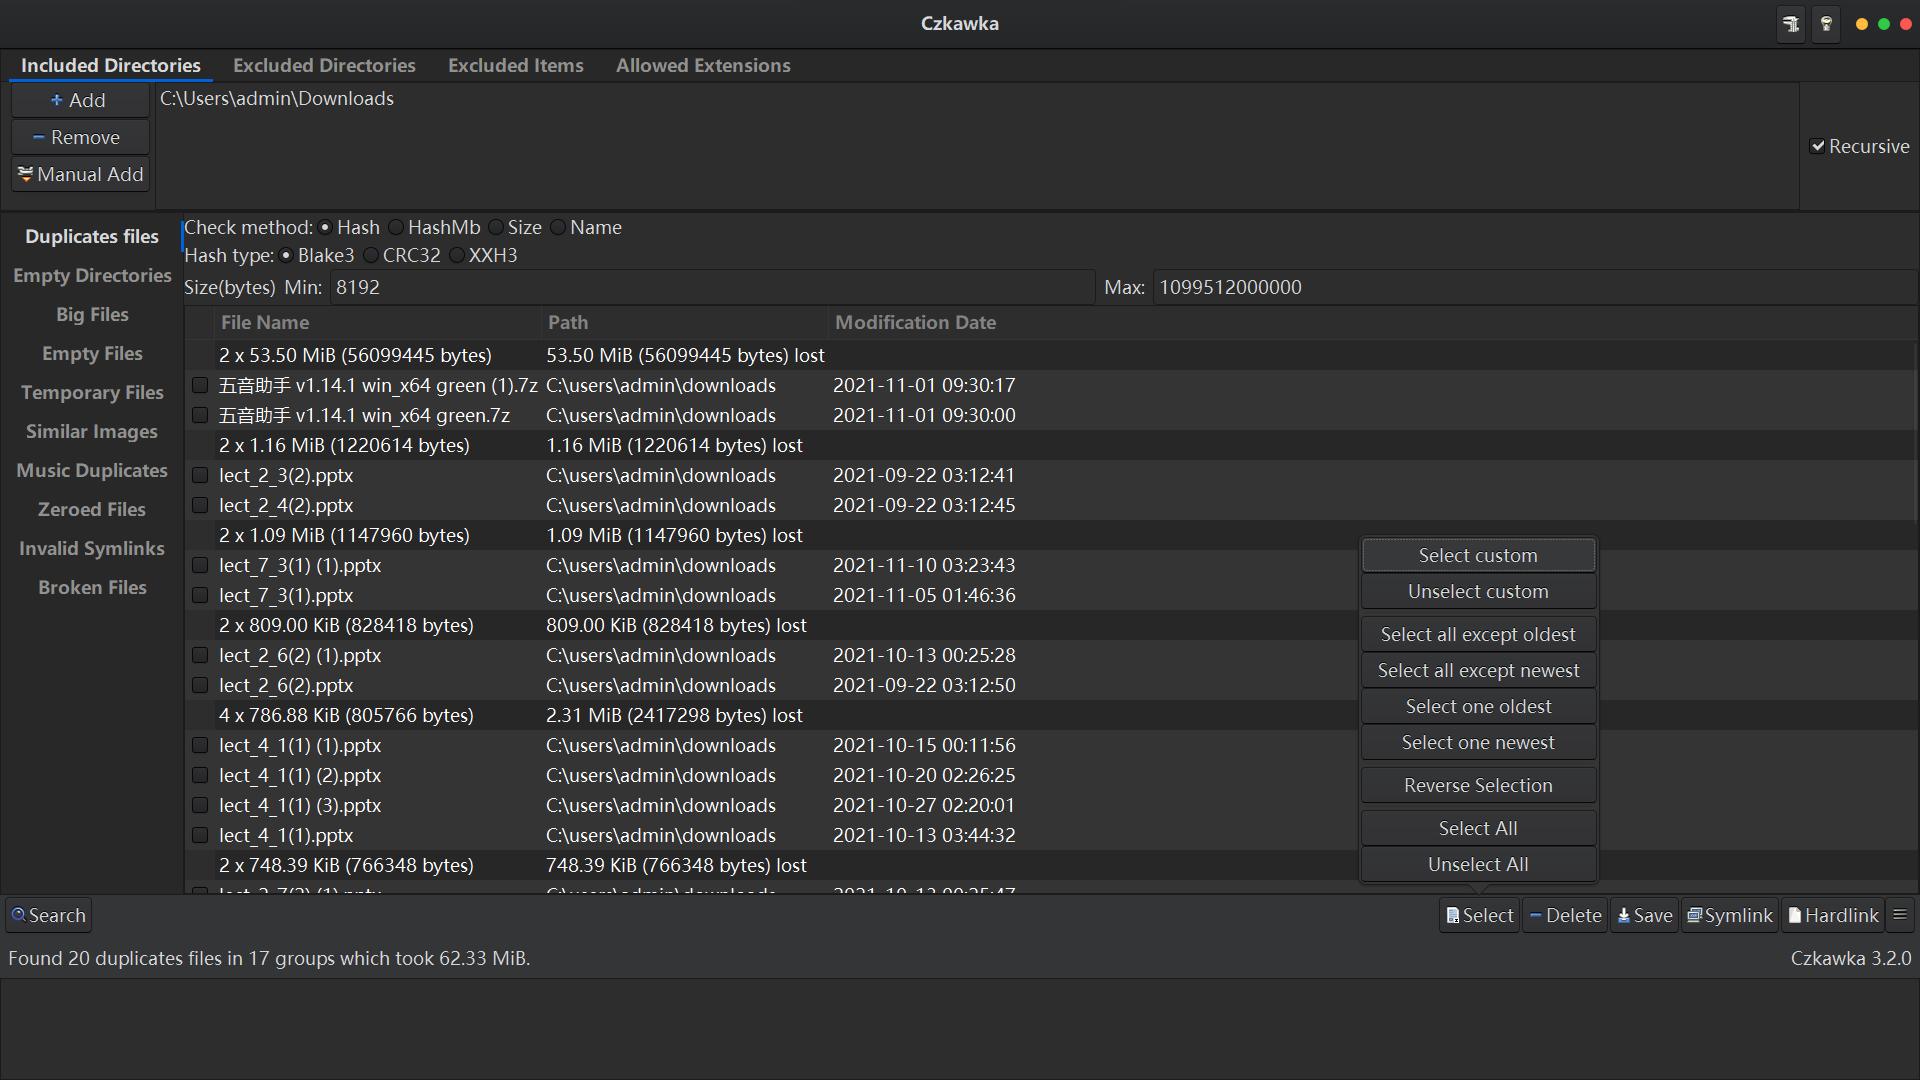1920x1080 pixels.
Task: Toggle the Recursive checkbox
Action: point(1818,146)
